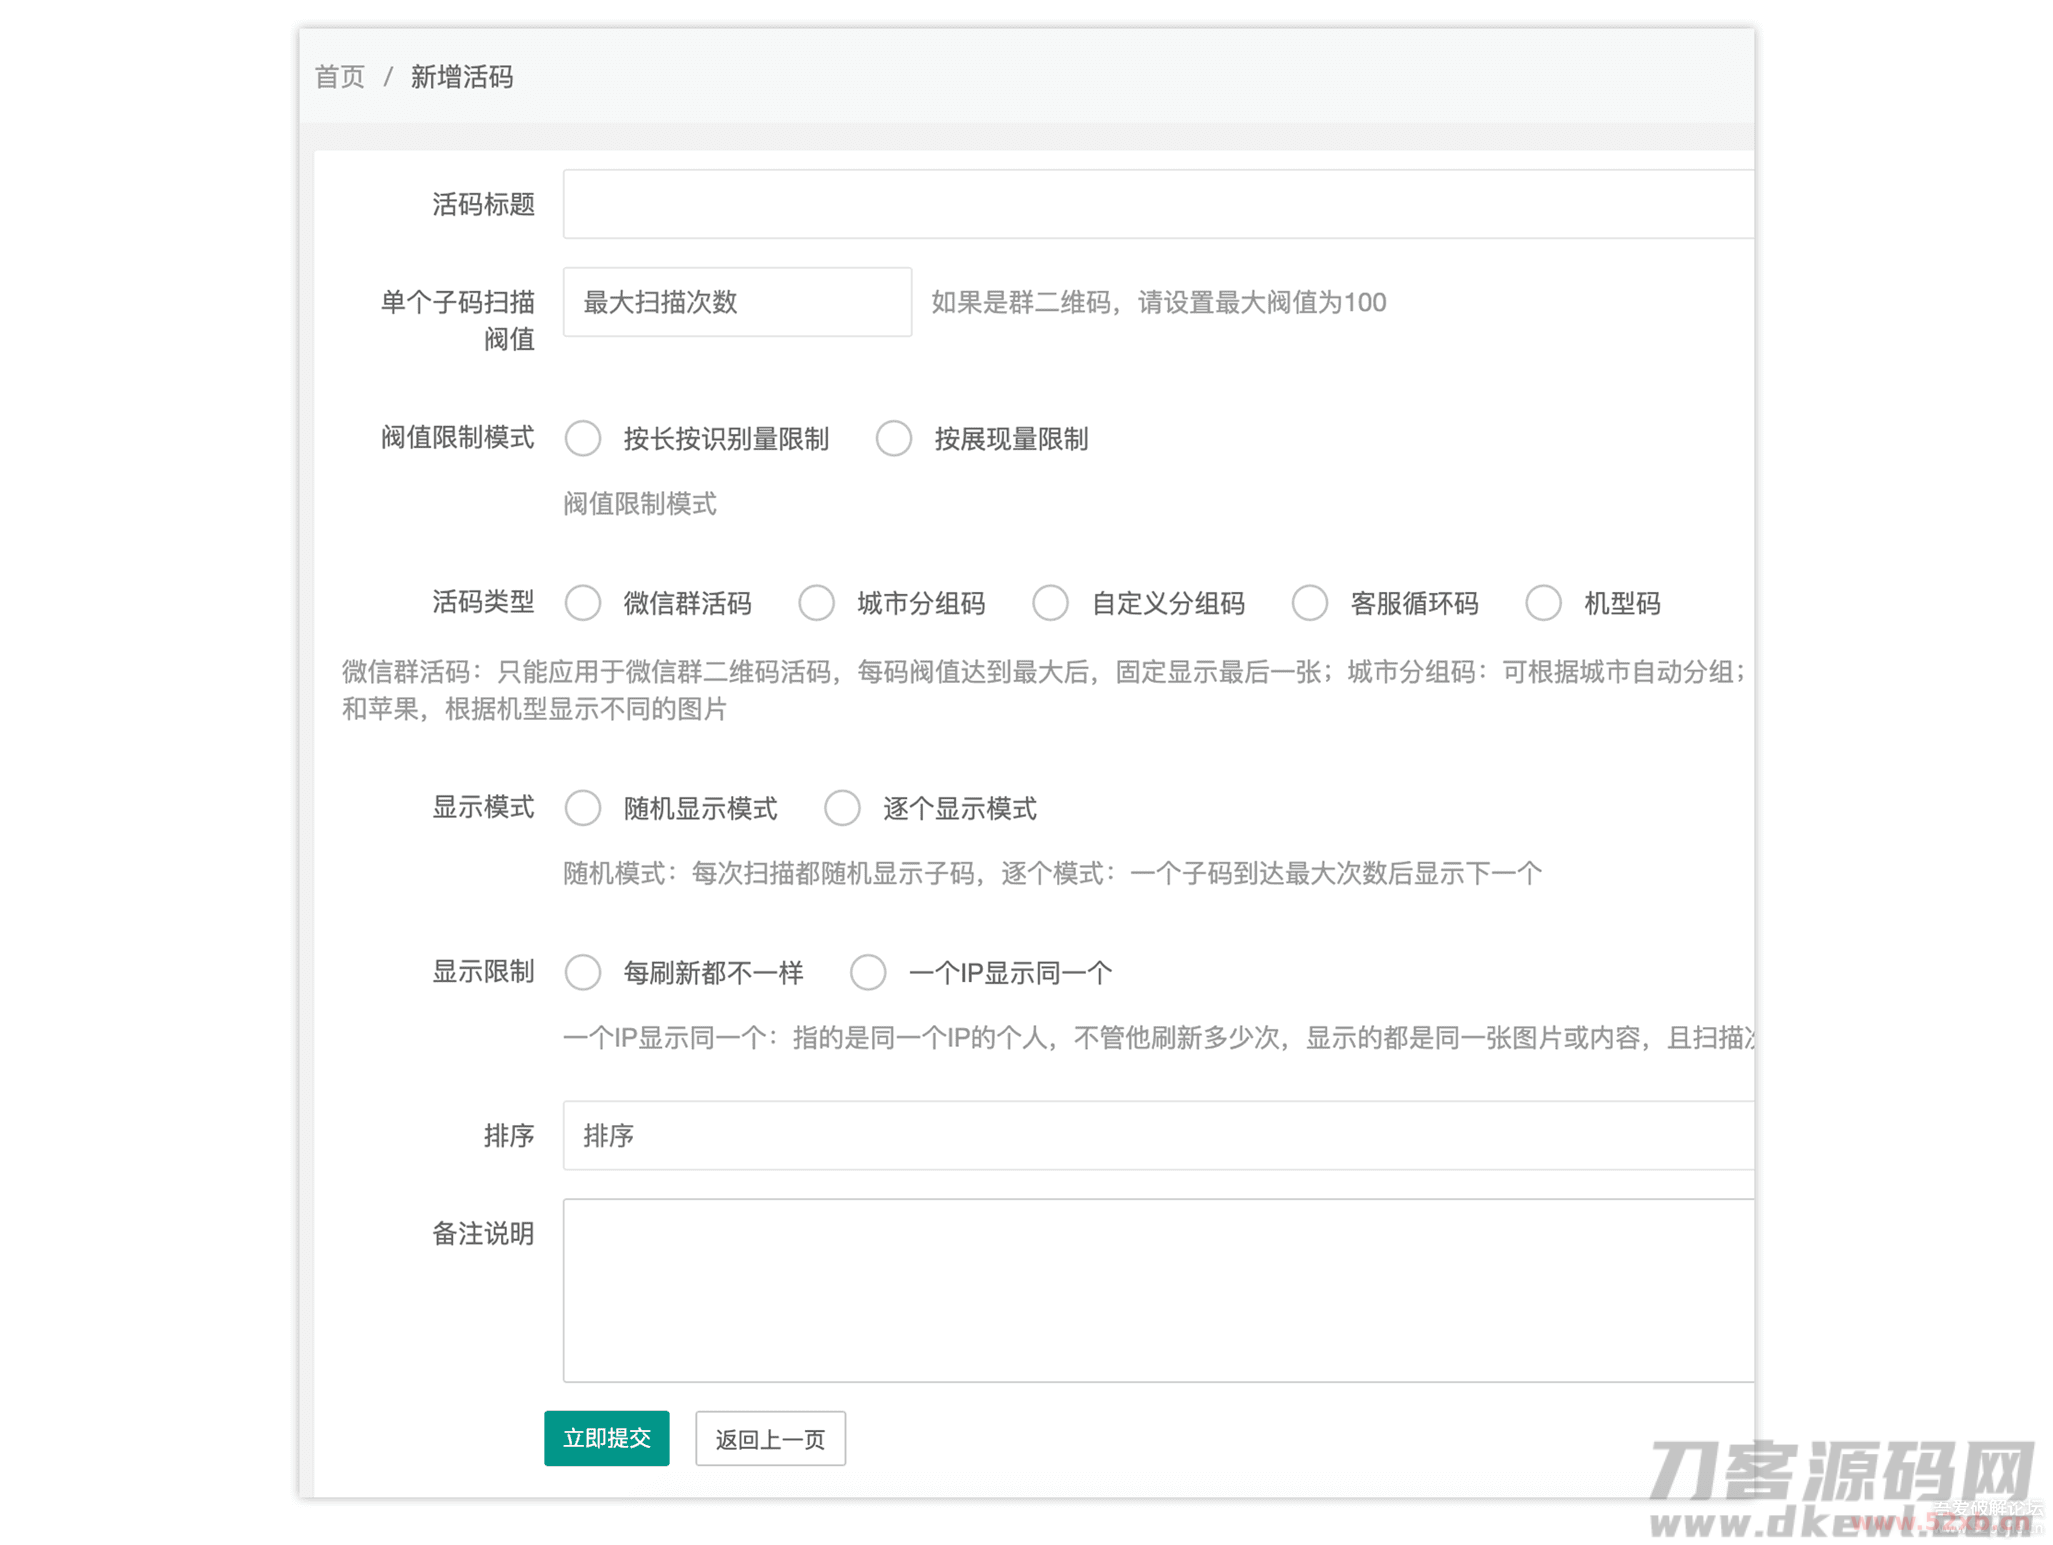This screenshot has height=1545, width=2053.
Task: Select 自定义分组码 option
Action: [x=1051, y=603]
